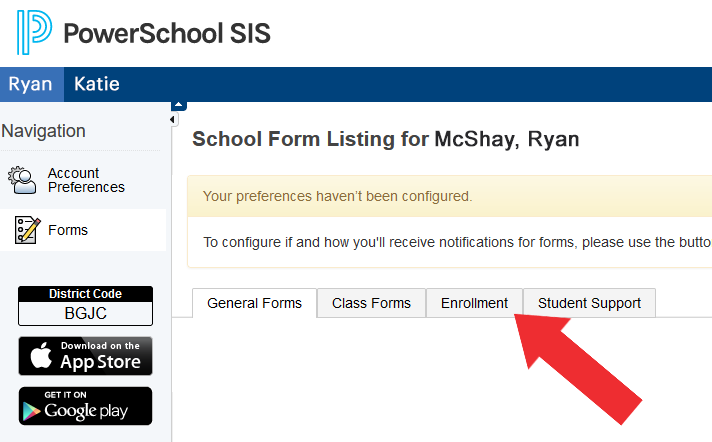Click the Google Play triangle logo
712x442 pixels.
(x=33, y=406)
